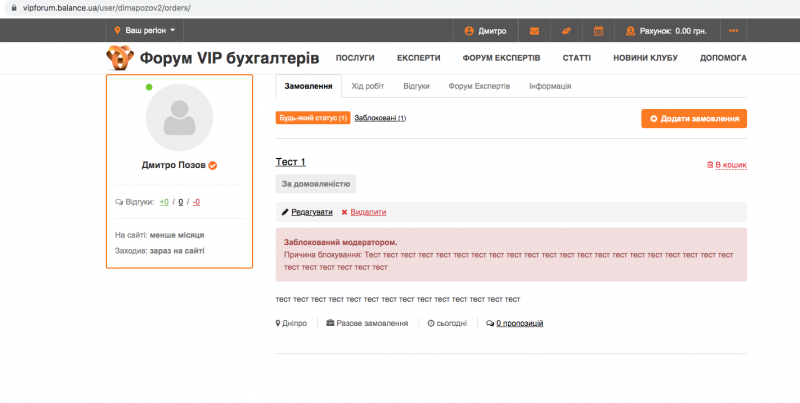Filter orders by 'Заблоковані (1)'
The height and width of the screenshot is (403, 800).
click(x=380, y=118)
